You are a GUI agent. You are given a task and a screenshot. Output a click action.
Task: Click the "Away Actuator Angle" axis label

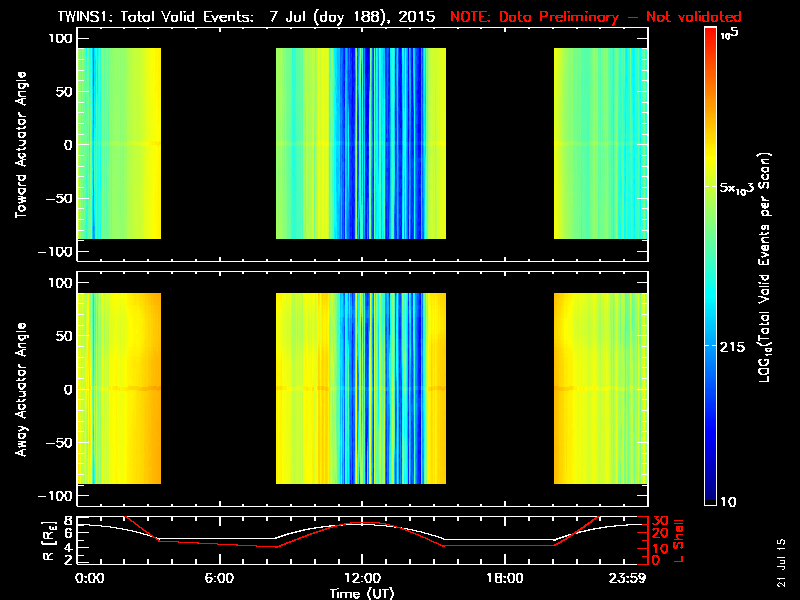click(20, 388)
